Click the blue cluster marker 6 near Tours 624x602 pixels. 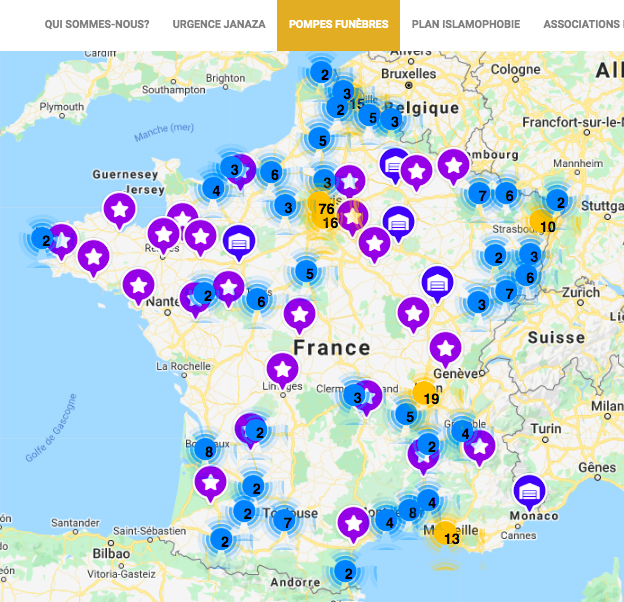[258, 300]
